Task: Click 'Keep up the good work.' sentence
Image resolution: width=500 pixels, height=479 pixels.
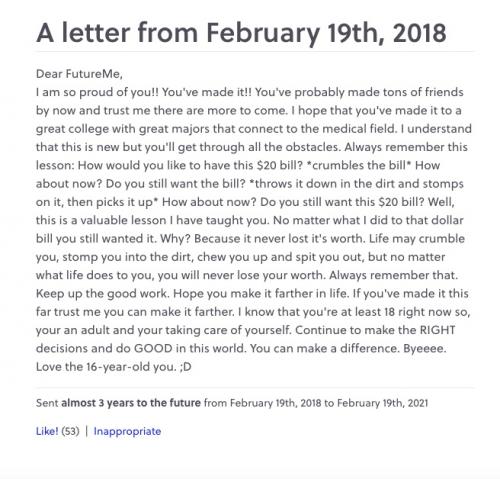Action: click(x=103, y=294)
